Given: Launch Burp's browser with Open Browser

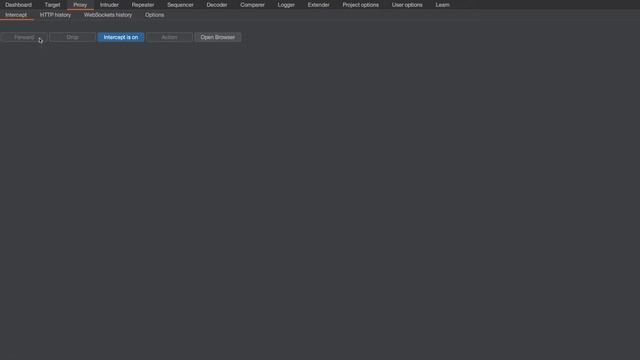Looking at the screenshot, I should click(x=218, y=37).
